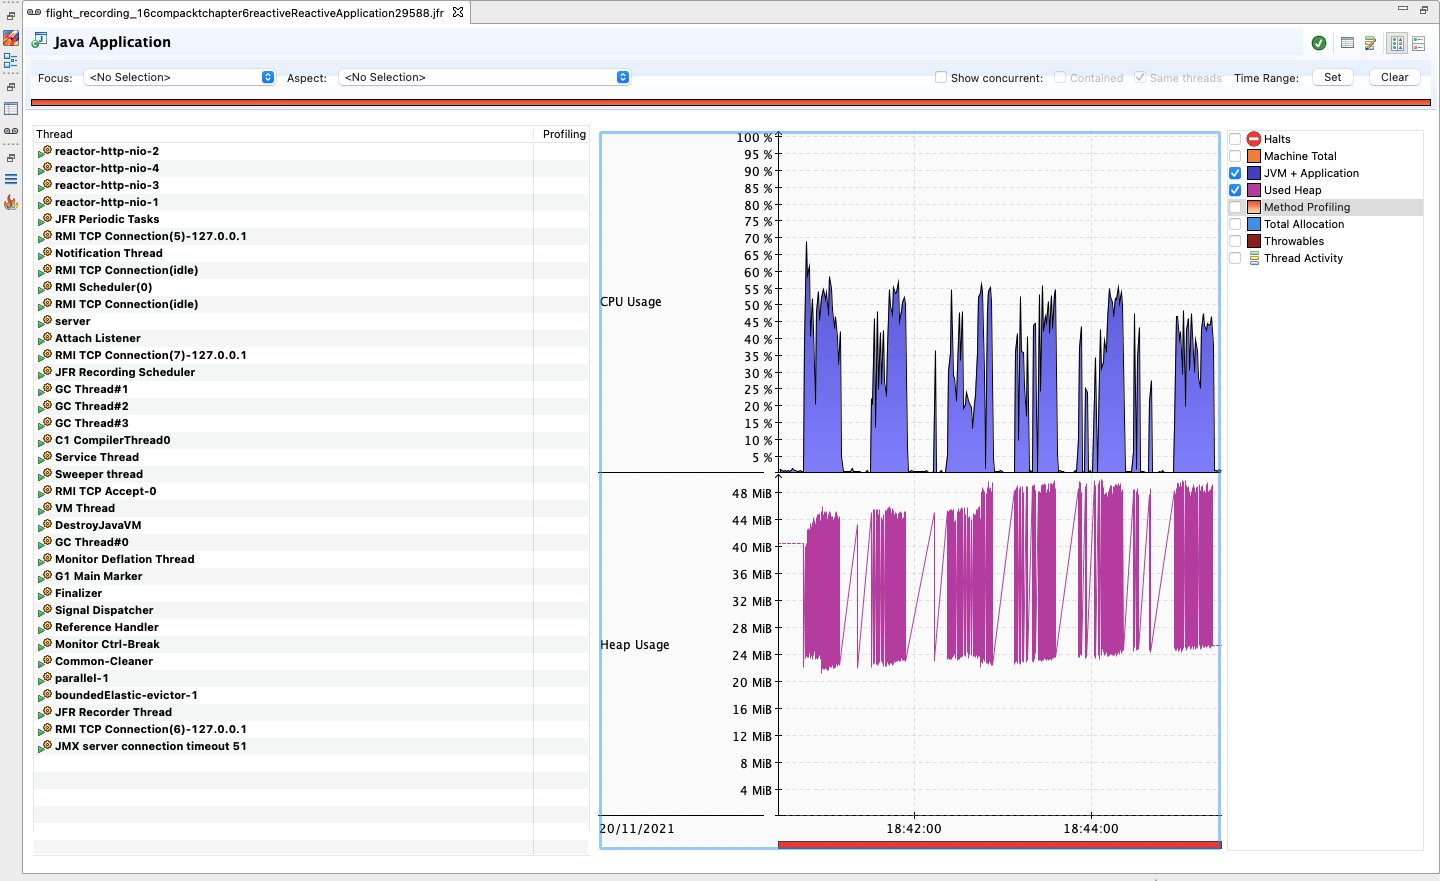Click inside the Heap Usage chart area
The image size is (1440, 881).
point(999,644)
